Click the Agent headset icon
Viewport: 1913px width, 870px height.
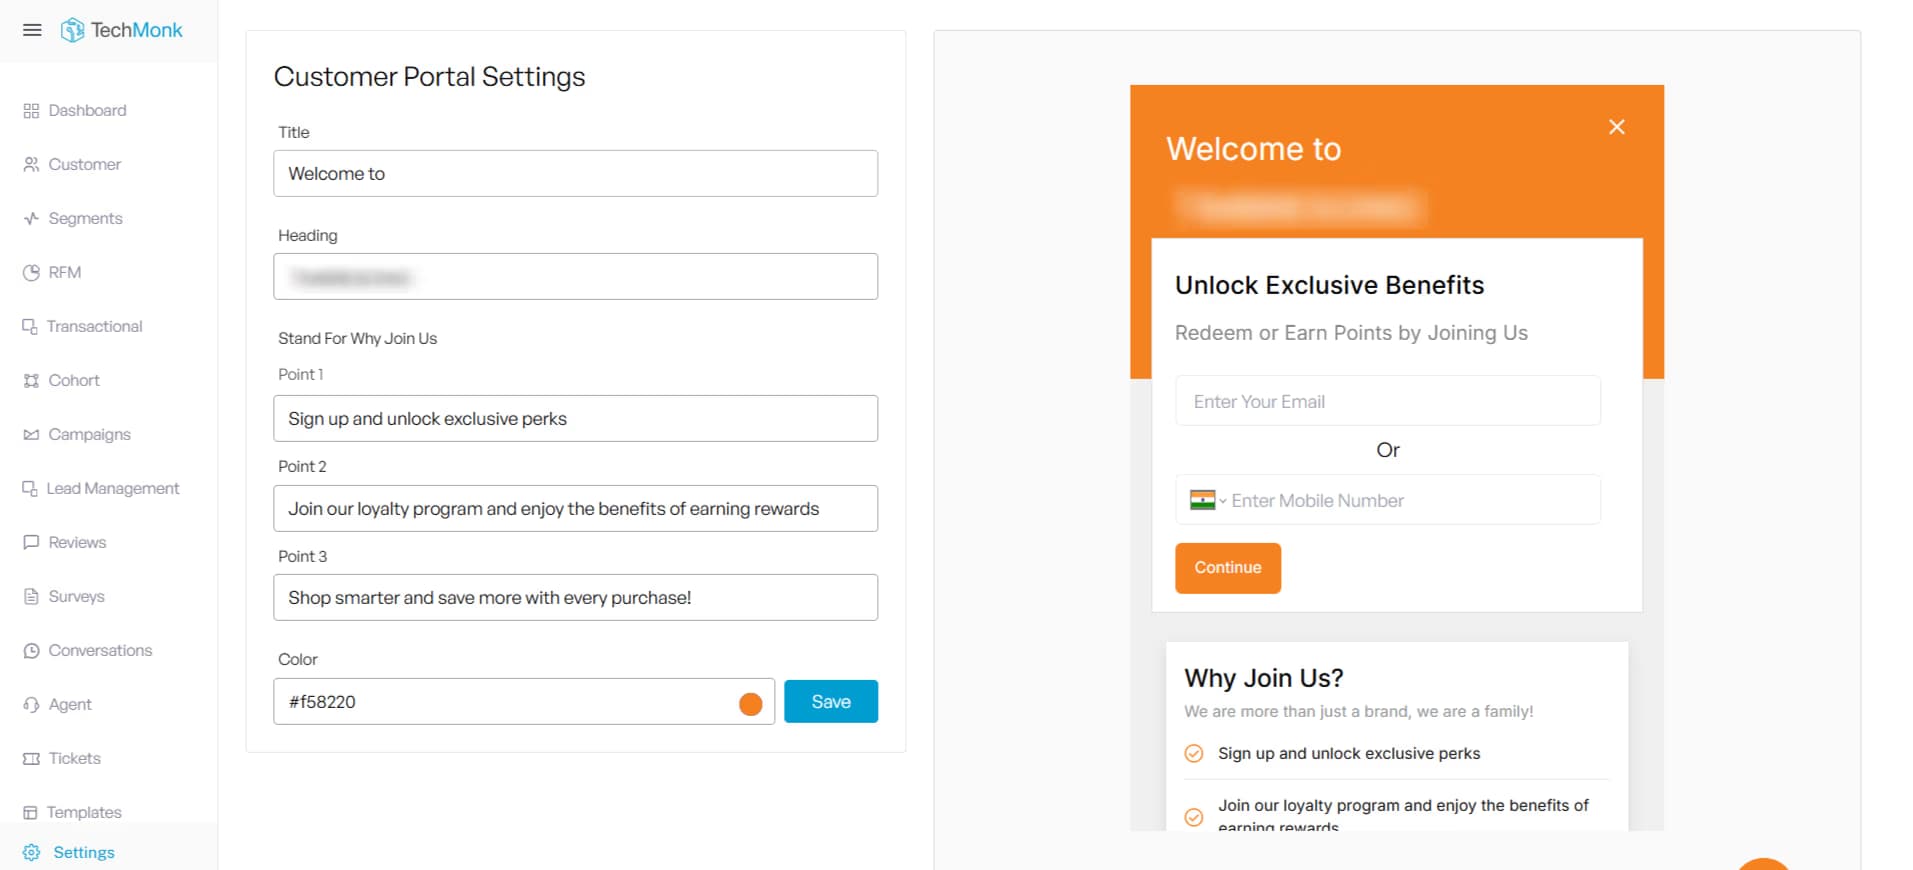(x=31, y=705)
